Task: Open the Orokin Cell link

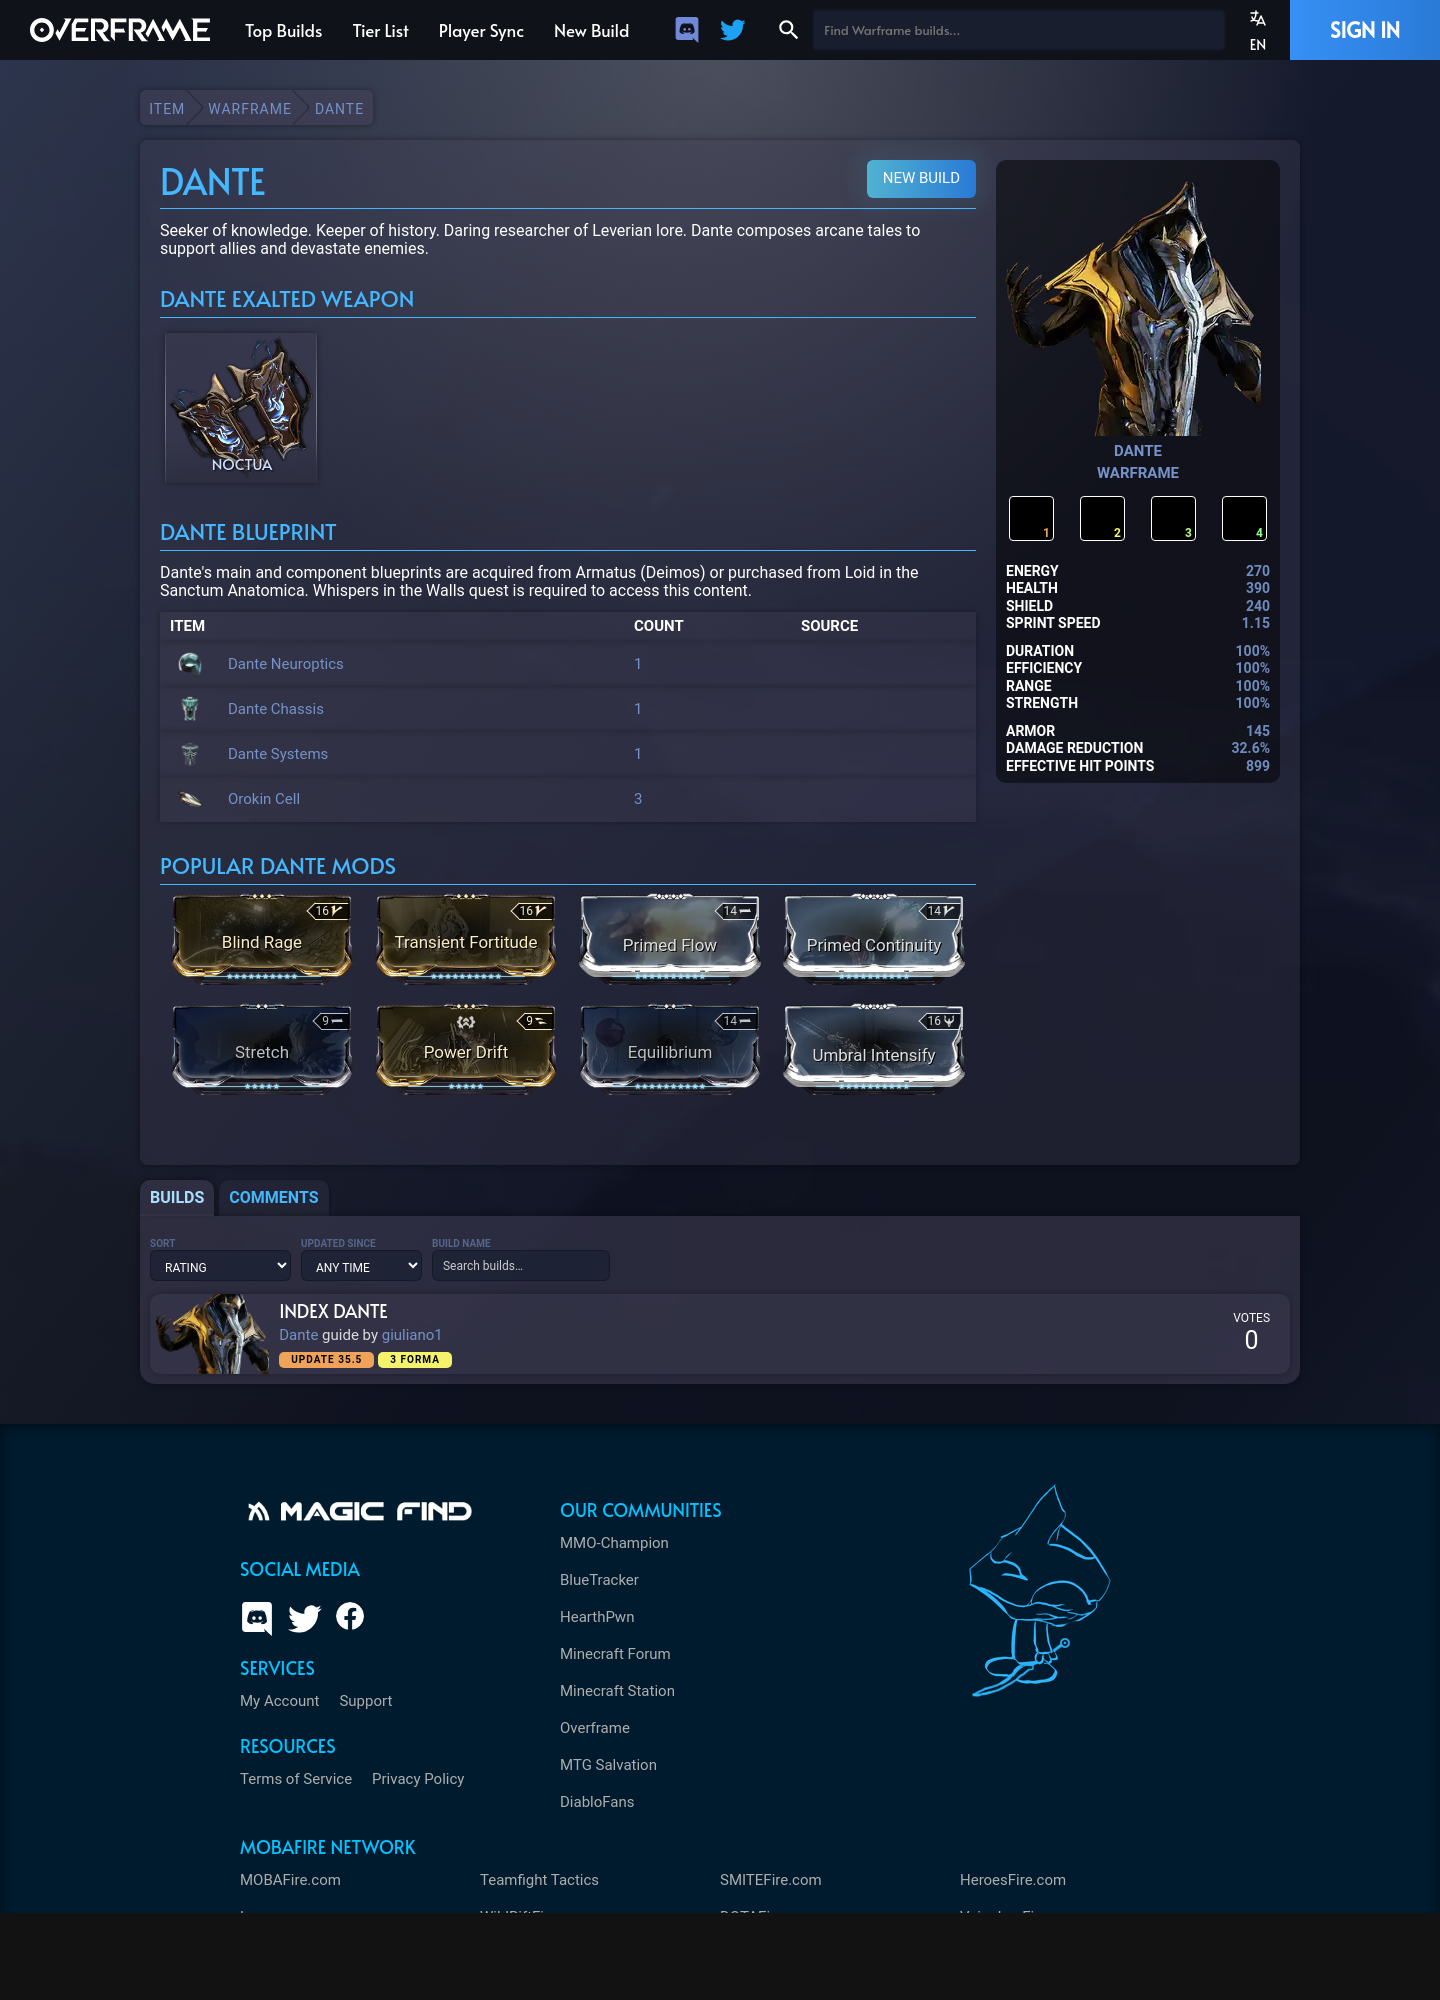Action: 264,799
